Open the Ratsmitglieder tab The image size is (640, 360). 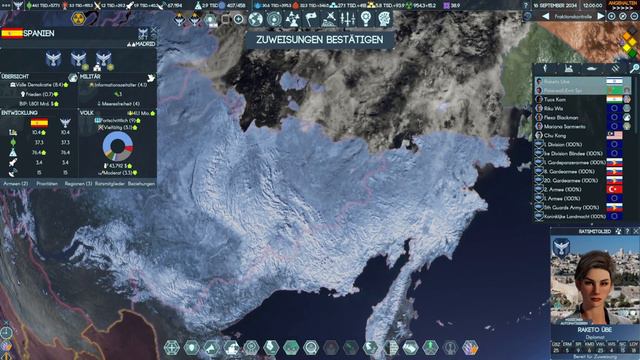click(109, 184)
